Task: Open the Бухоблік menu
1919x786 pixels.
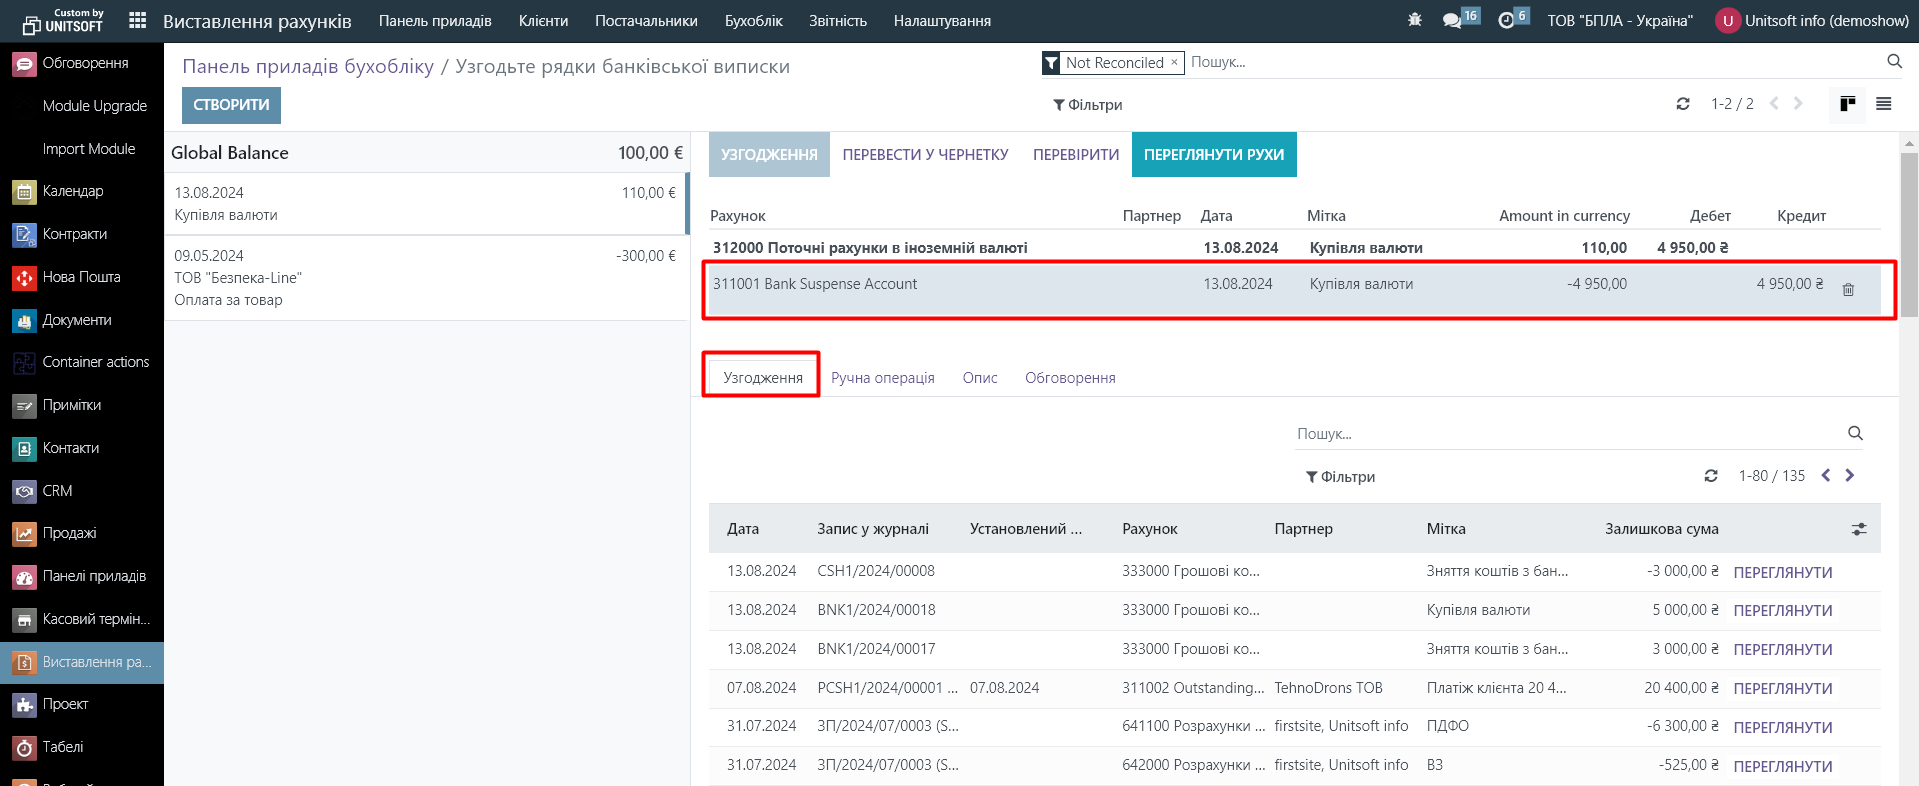Action: point(753,21)
